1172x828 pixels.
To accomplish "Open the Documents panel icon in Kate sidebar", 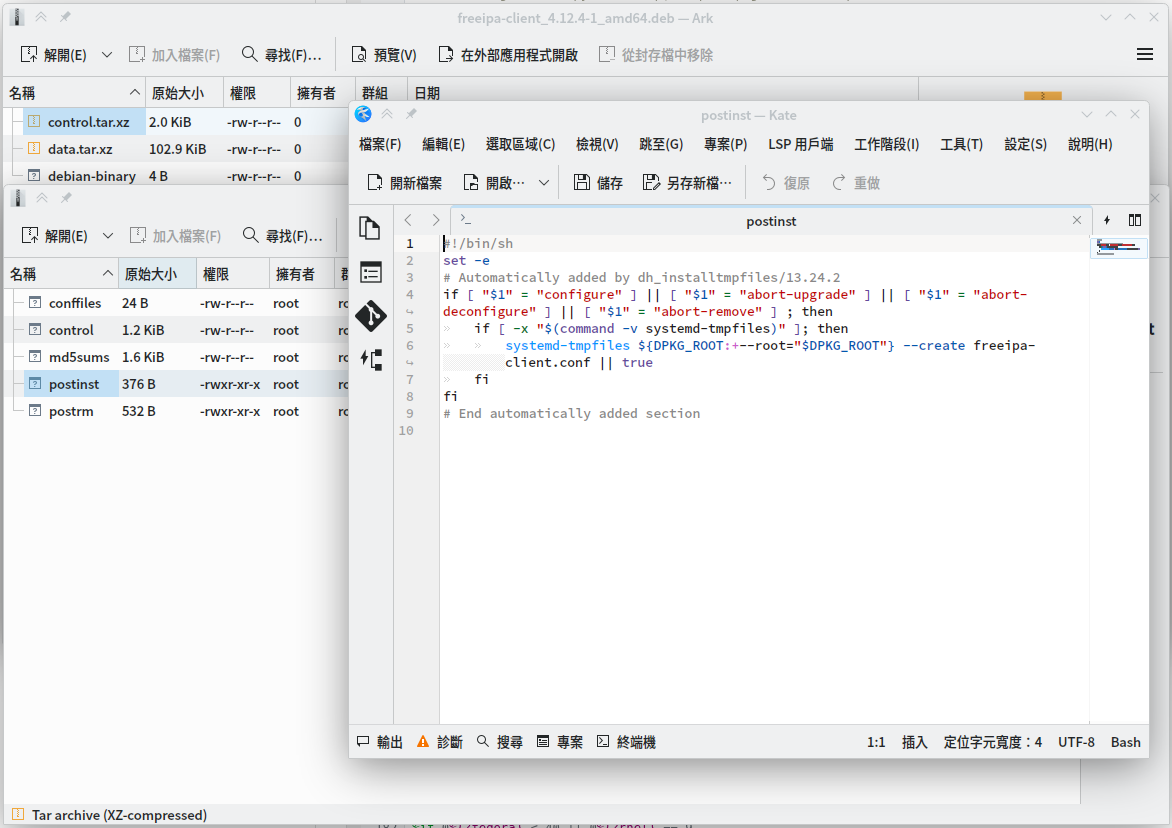I will (371, 229).
